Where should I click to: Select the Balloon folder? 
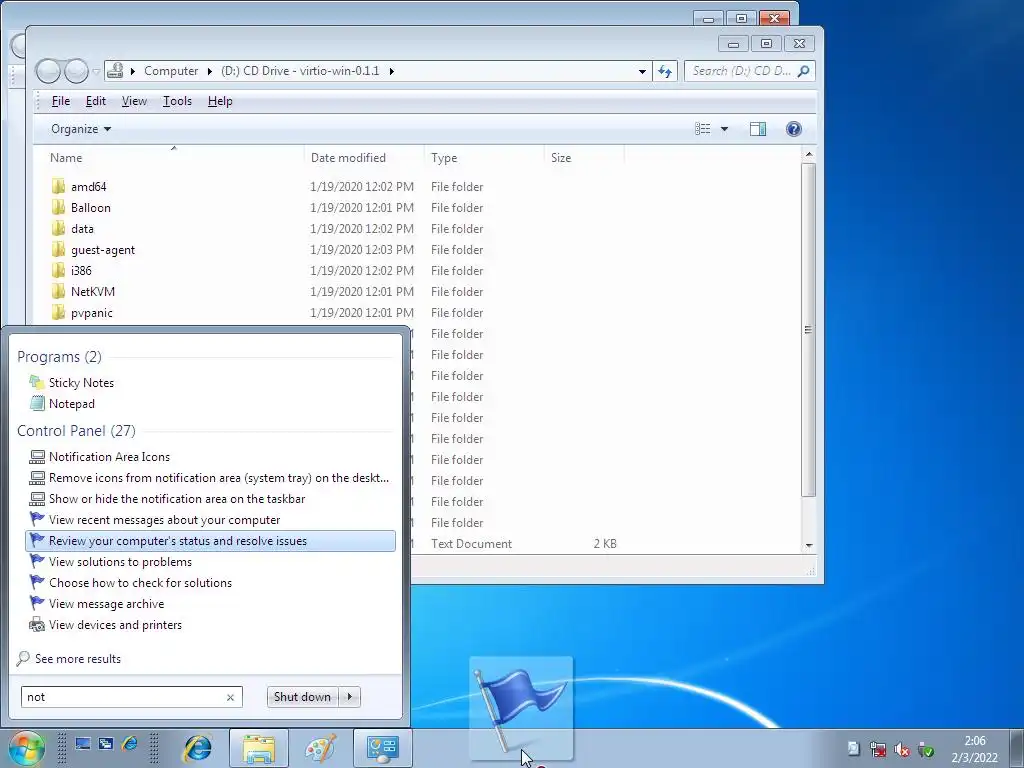click(x=90, y=208)
